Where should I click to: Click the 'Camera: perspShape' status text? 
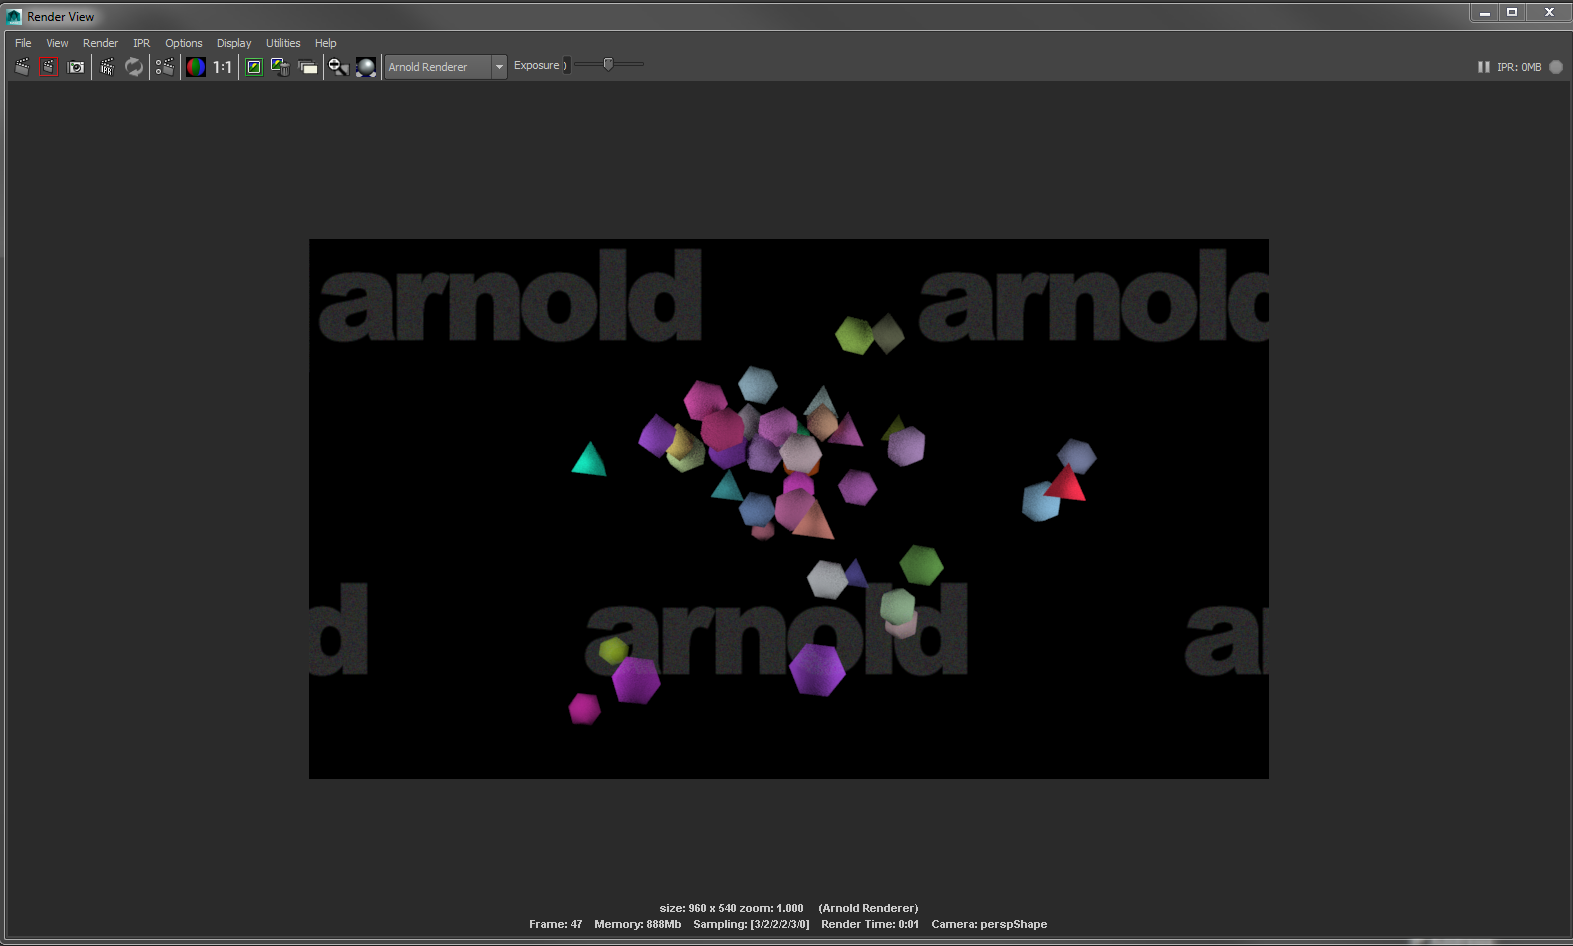989,925
